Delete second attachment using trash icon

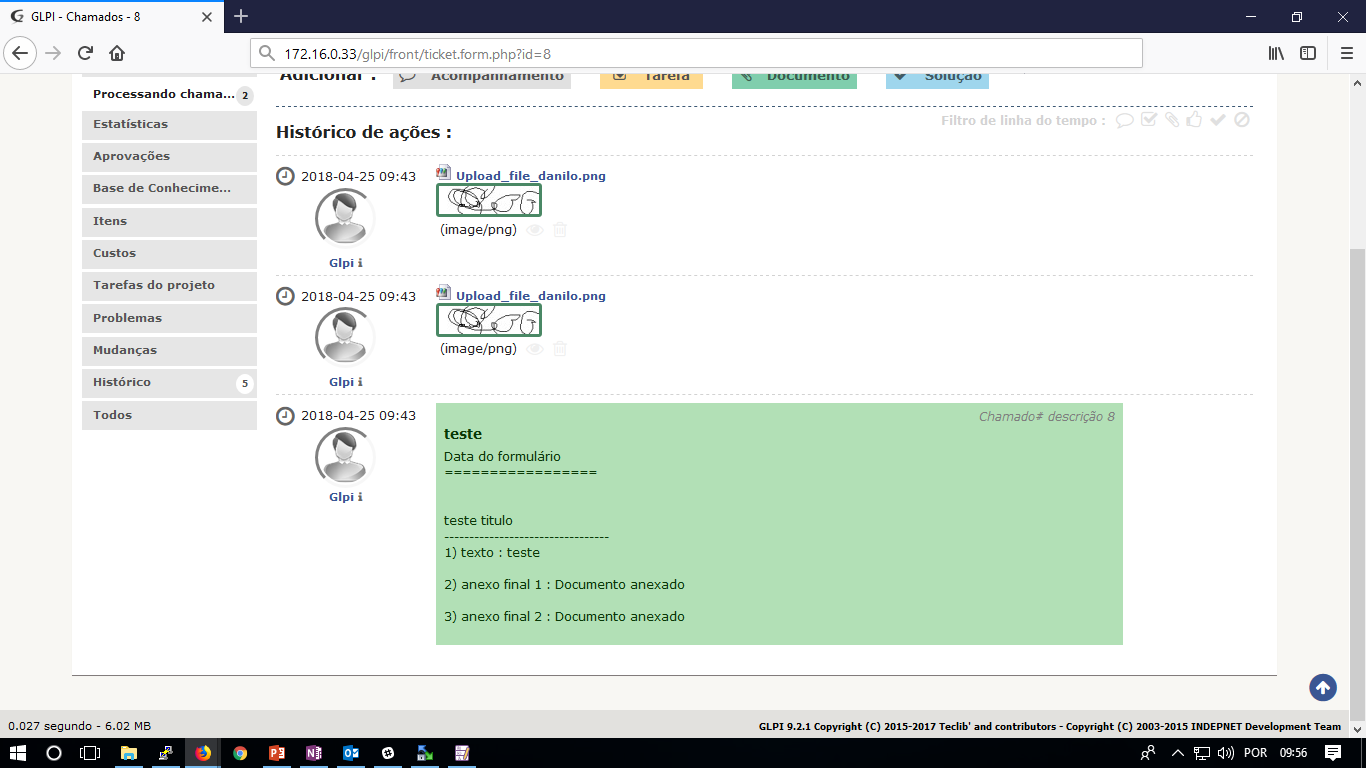559,349
